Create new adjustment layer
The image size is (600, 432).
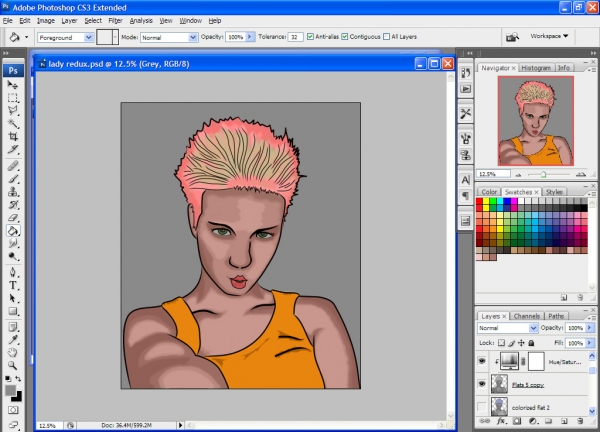[532, 421]
